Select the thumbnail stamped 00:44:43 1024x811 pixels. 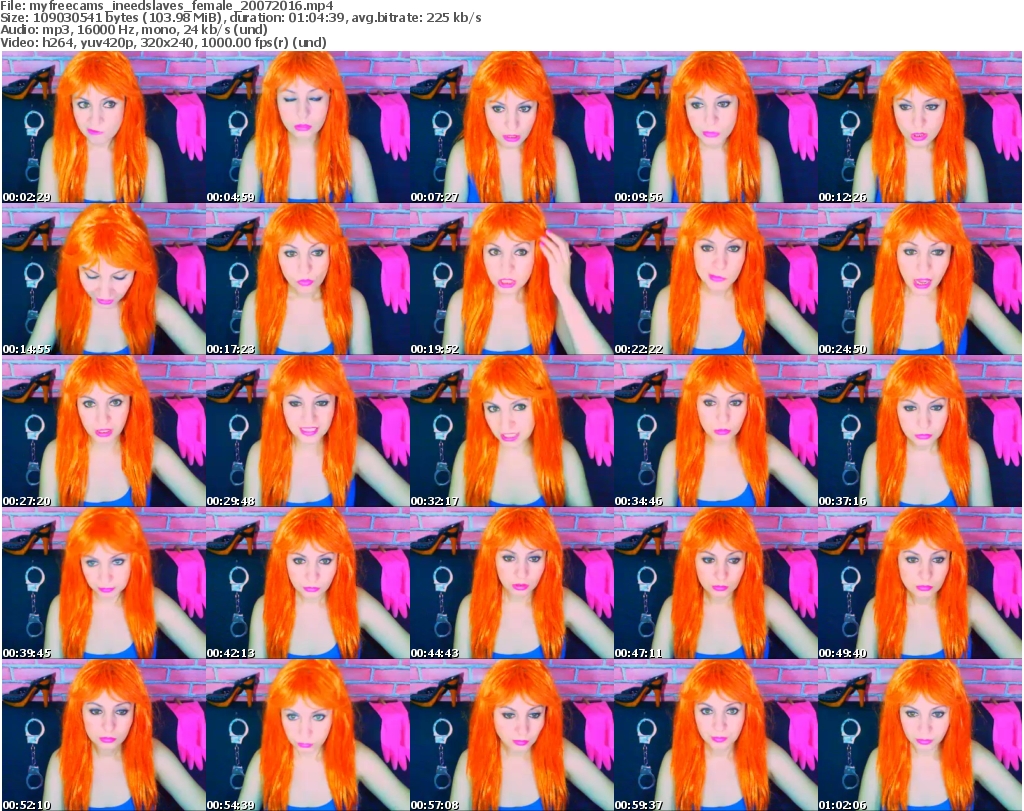(511, 583)
